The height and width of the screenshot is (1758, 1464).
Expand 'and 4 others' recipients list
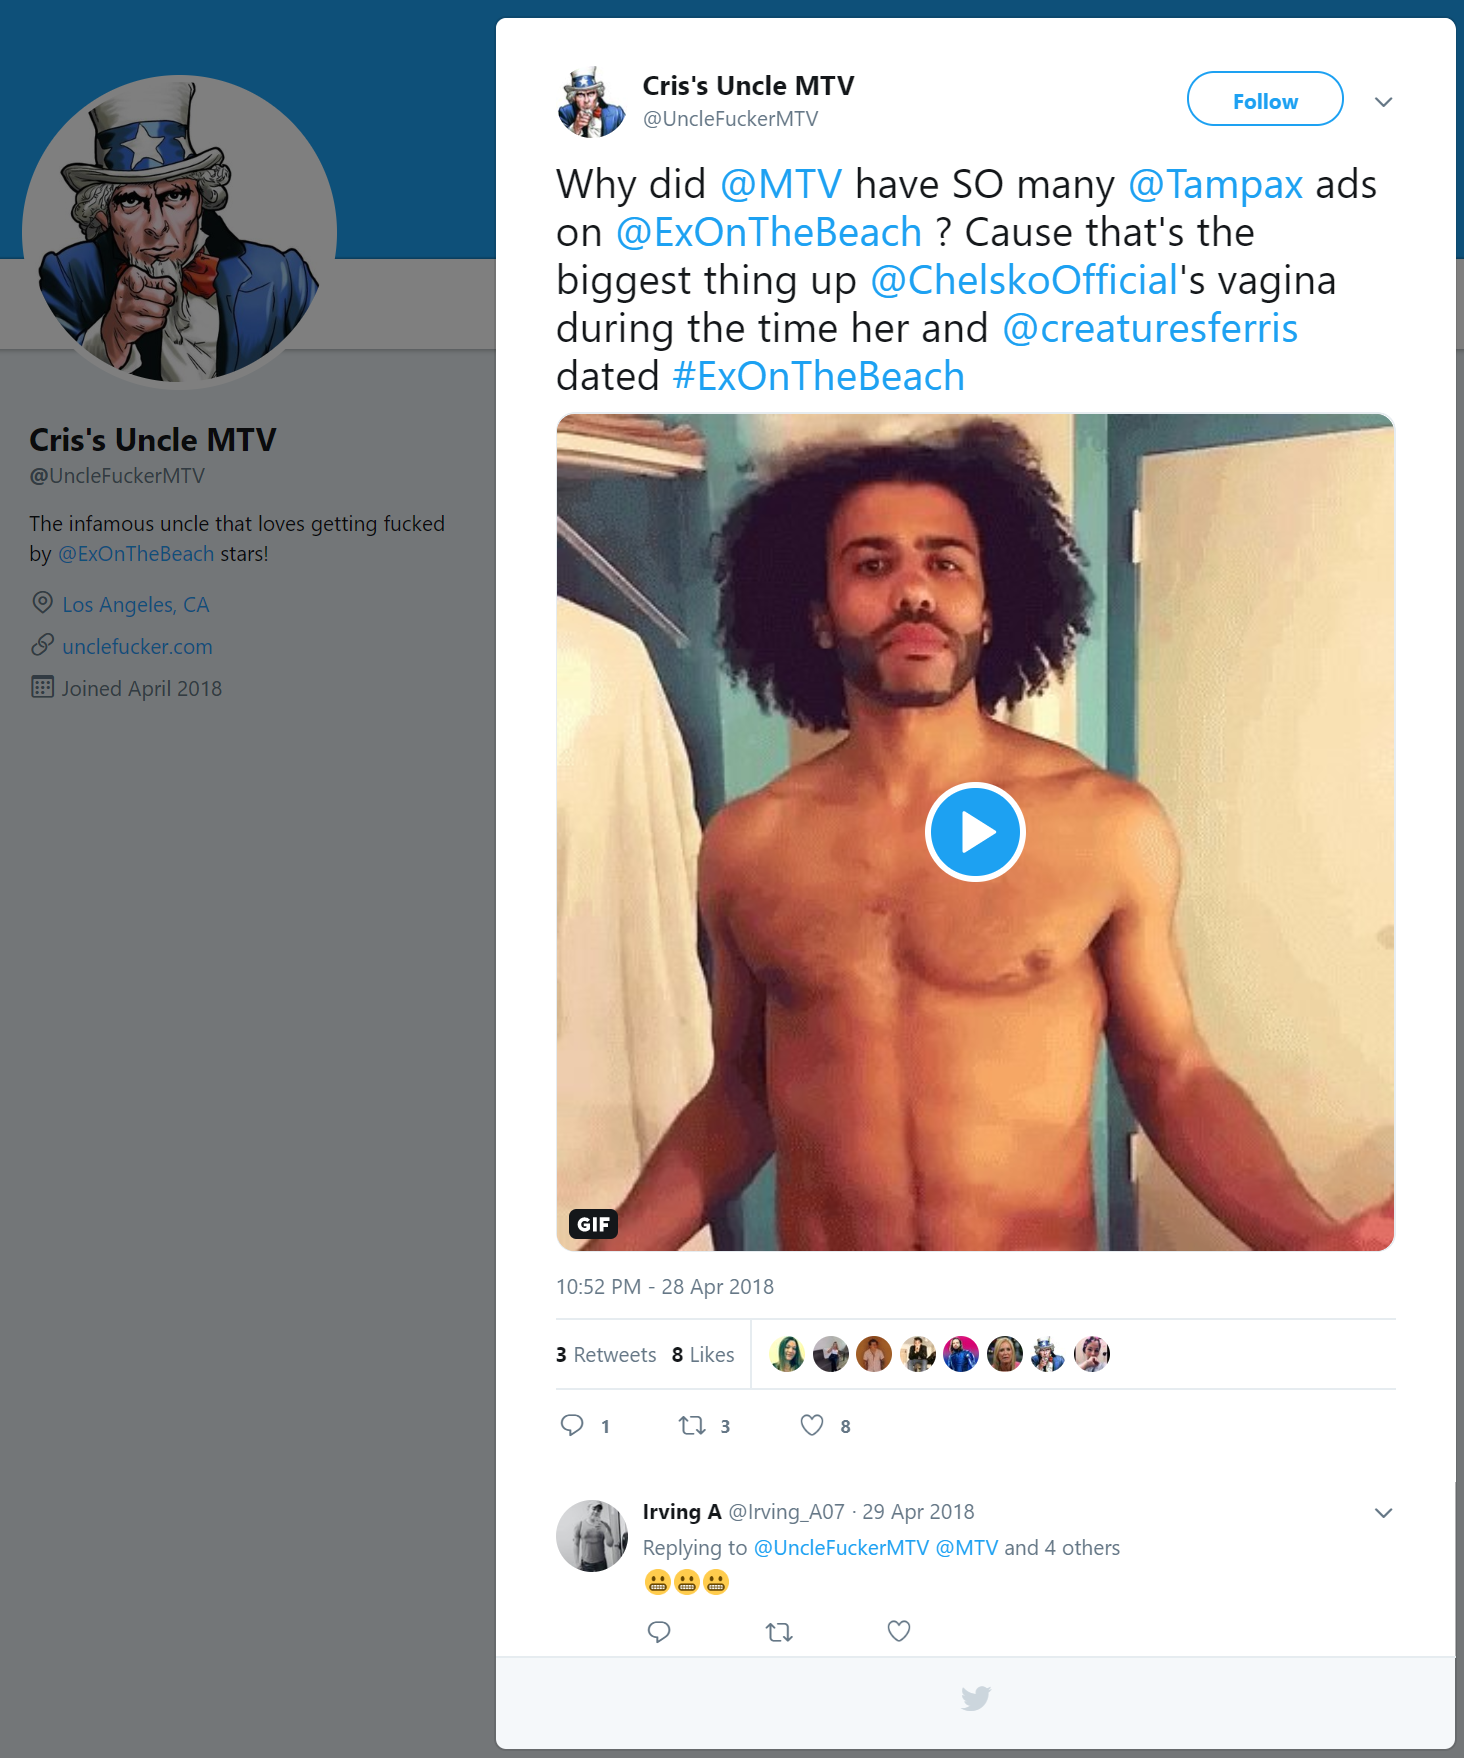[x=1062, y=1548]
